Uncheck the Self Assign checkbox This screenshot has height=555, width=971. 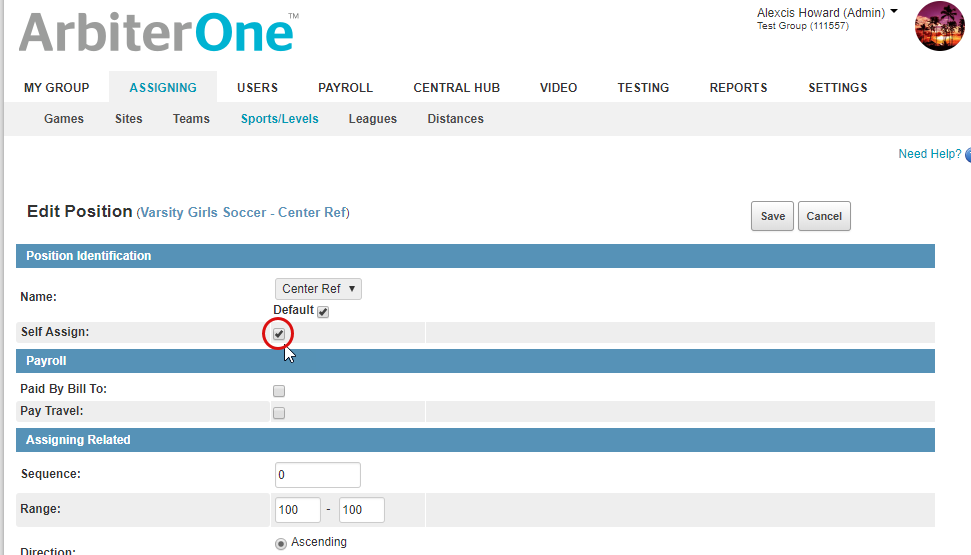[x=279, y=333]
